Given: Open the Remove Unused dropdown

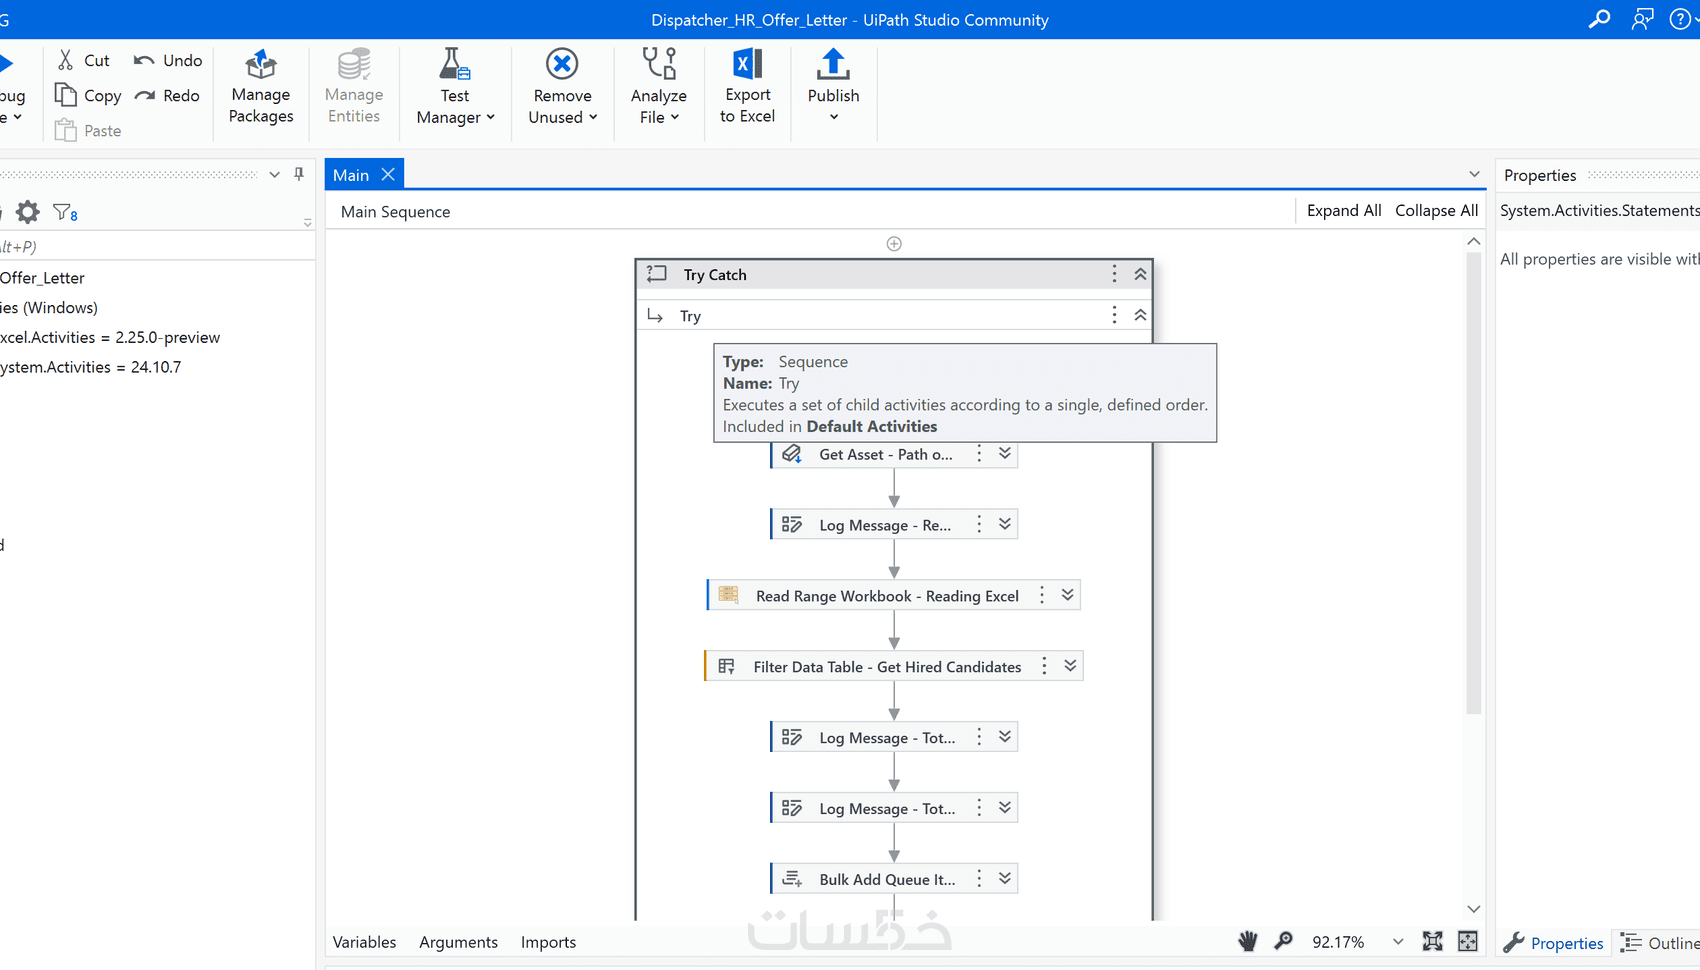Looking at the screenshot, I should 562,88.
